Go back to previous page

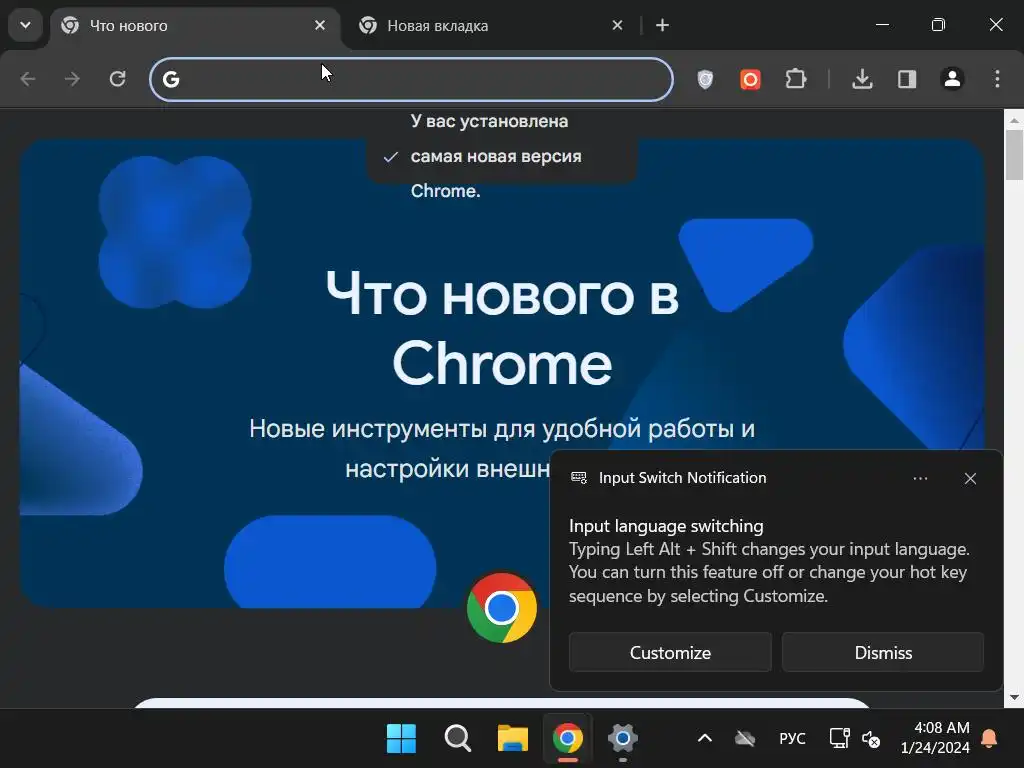click(27, 79)
